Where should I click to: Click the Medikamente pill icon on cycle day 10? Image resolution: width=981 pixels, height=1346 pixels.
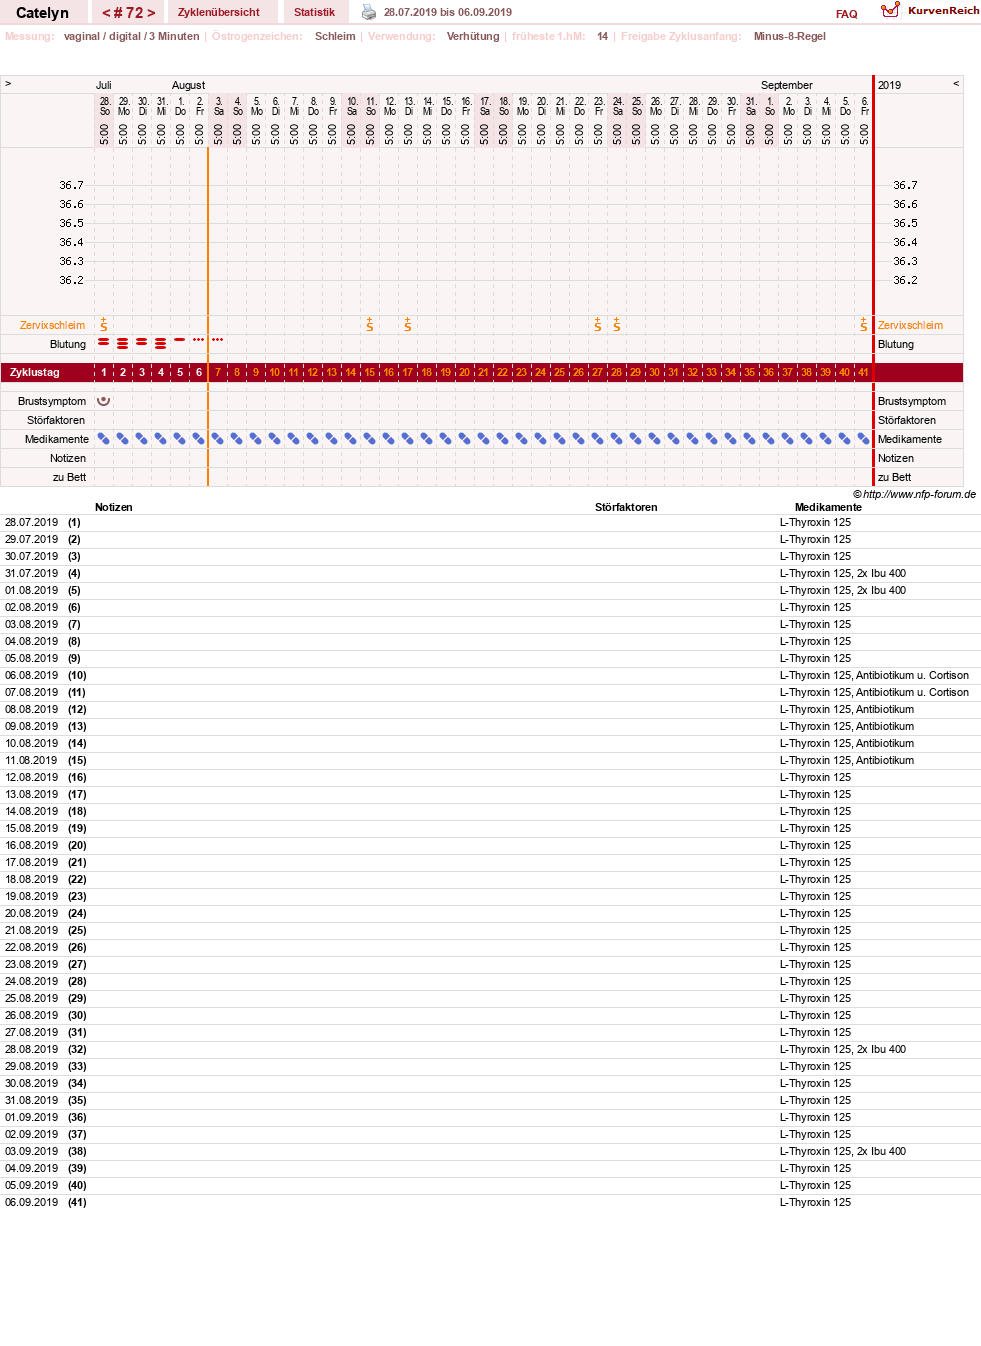coord(275,439)
